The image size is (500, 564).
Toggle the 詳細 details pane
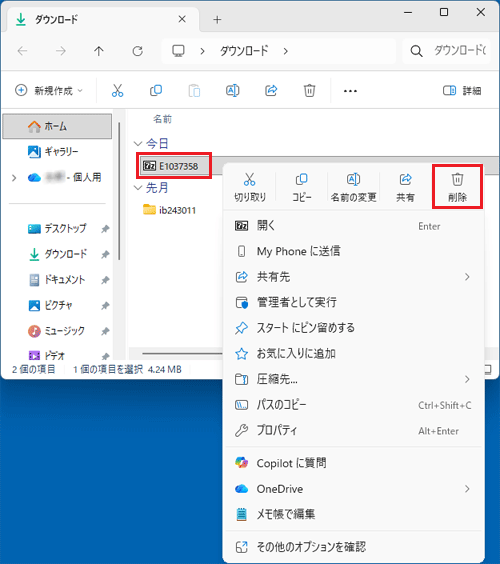coord(462,91)
